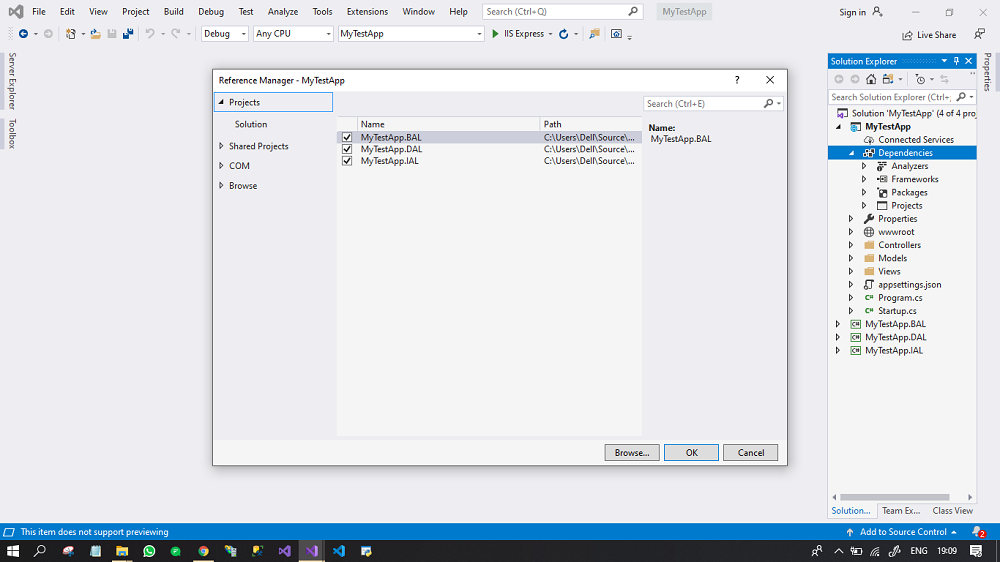Click the Live Share icon
This screenshot has width=1000, height=562.
coord(907,35)
